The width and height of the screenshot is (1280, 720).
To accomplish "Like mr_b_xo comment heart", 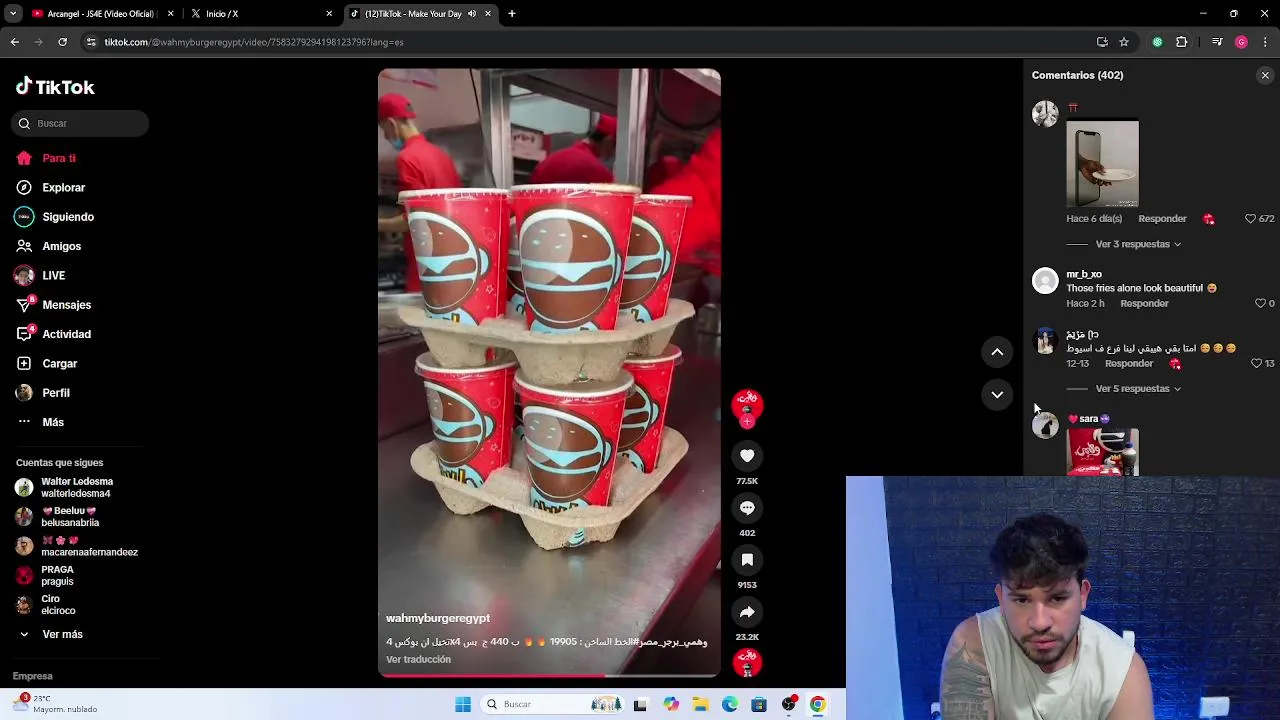I will click(x=1260, y=303).
